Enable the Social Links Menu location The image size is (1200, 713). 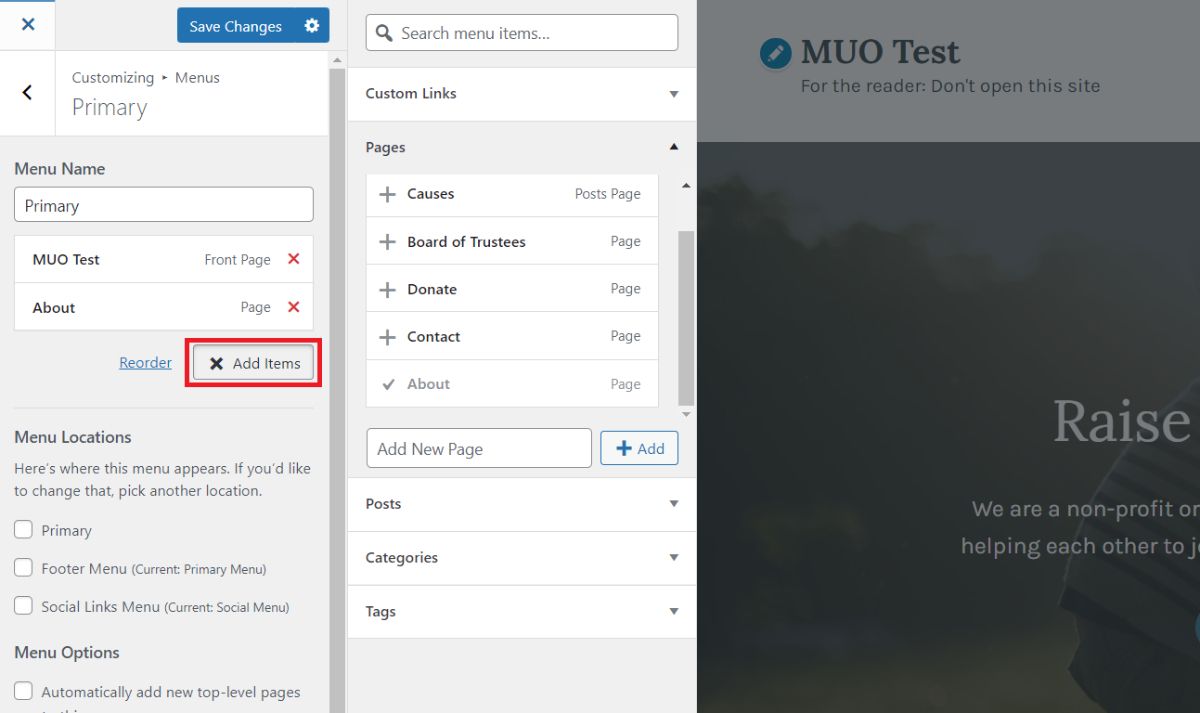(23, 604)
